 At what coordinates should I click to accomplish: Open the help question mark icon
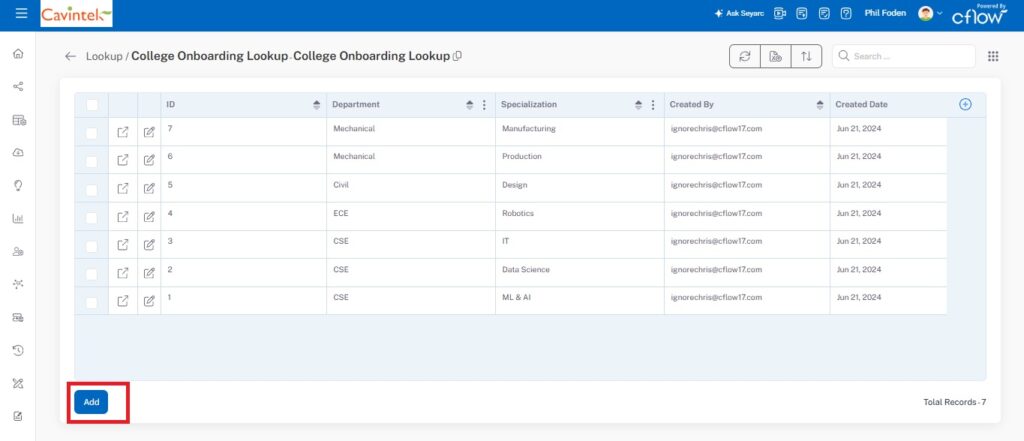pyautogui.click(x=846, y=14)
